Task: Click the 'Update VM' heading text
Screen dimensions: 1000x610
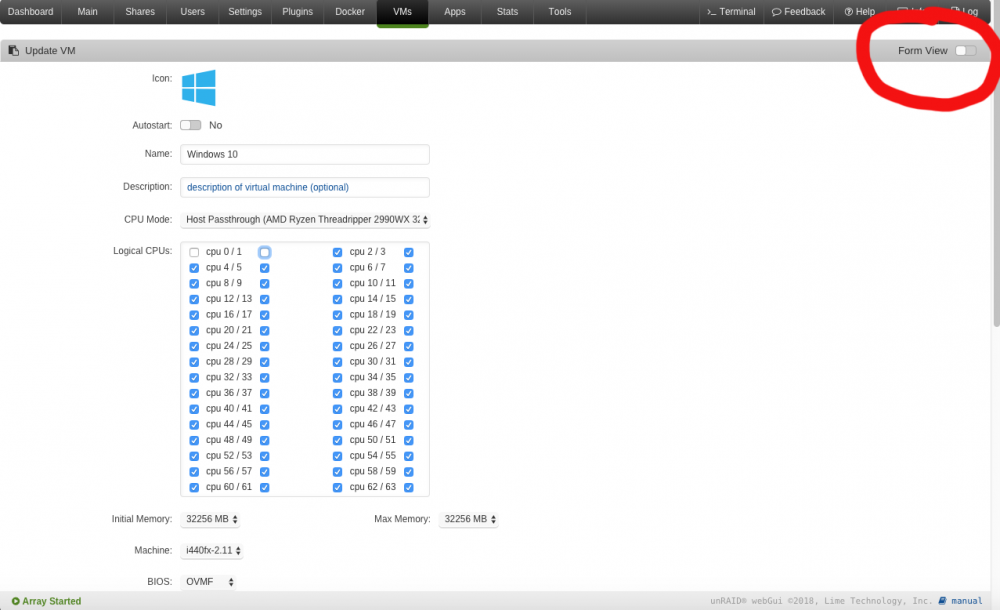Action: coord(50,50)
